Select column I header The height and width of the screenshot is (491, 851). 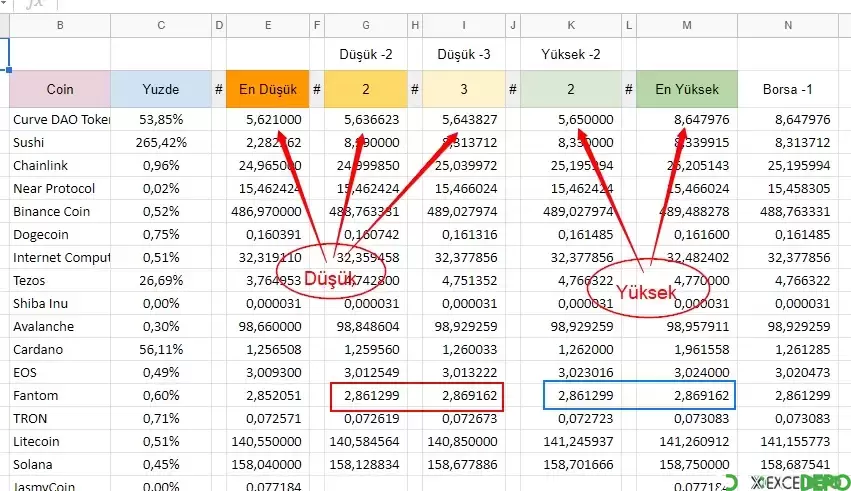[x=463, y=25]
